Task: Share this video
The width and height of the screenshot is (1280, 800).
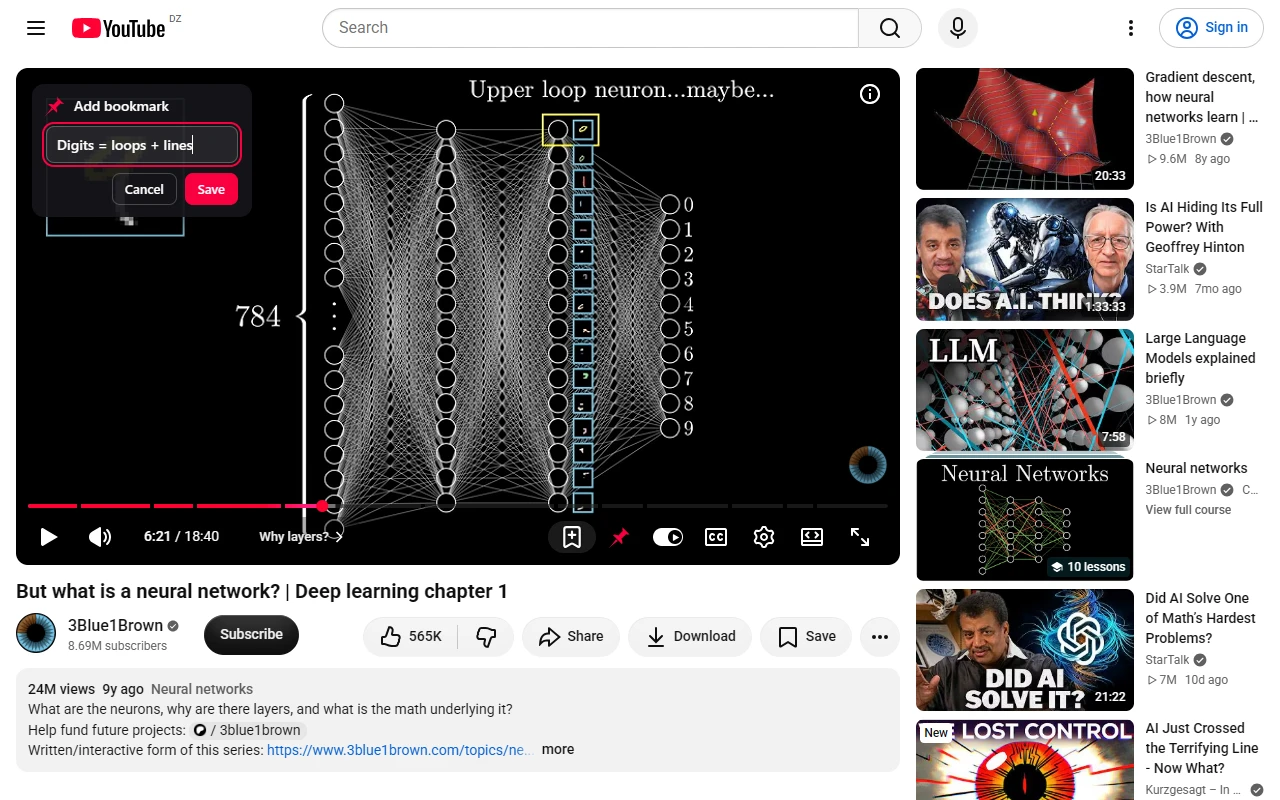Action: pos(571,636)
